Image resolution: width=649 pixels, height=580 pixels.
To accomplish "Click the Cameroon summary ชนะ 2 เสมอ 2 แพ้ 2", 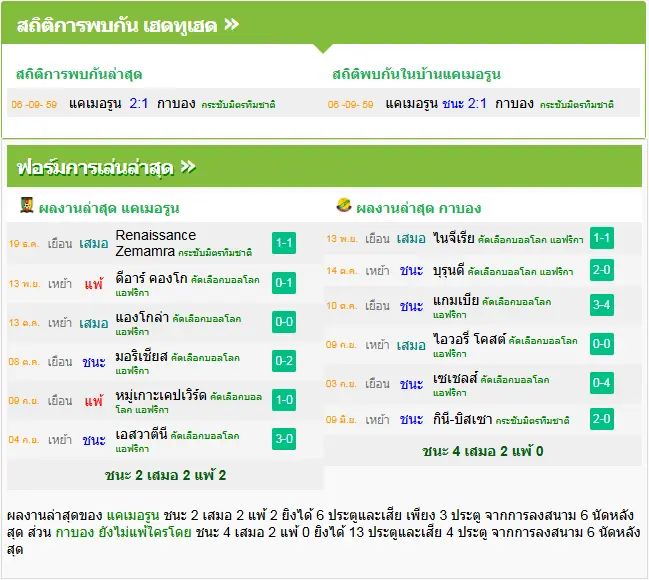I will (x=166, y=475).
